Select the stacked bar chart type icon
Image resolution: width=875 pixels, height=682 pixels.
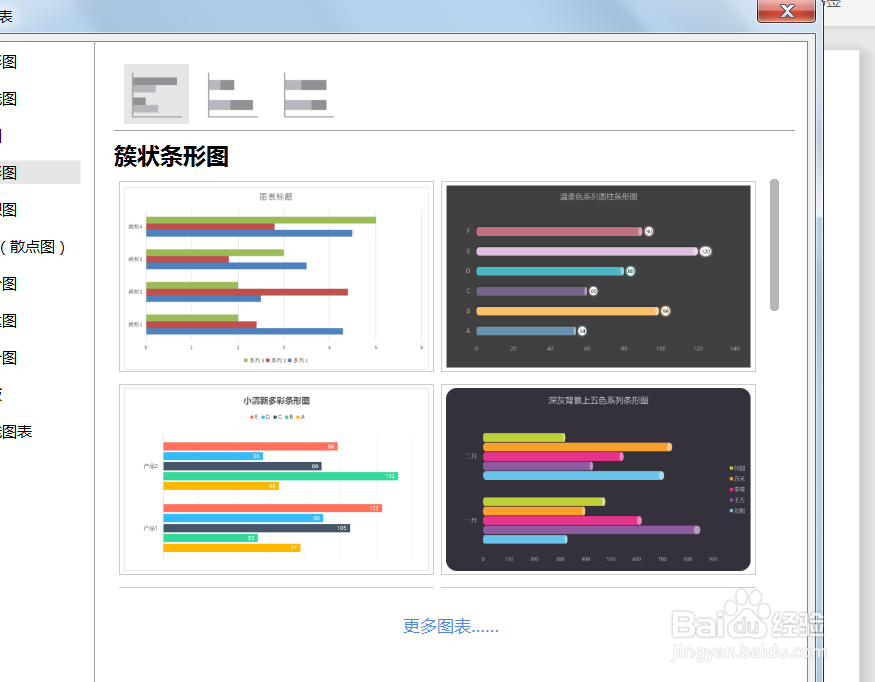(x=232, y=95)
